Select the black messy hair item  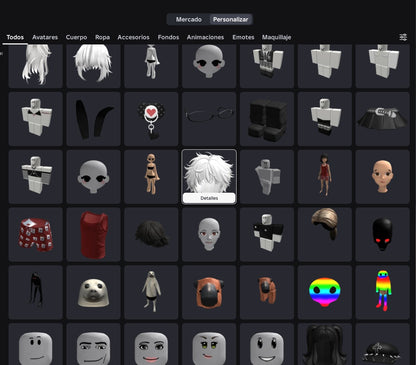click(151, 234)
